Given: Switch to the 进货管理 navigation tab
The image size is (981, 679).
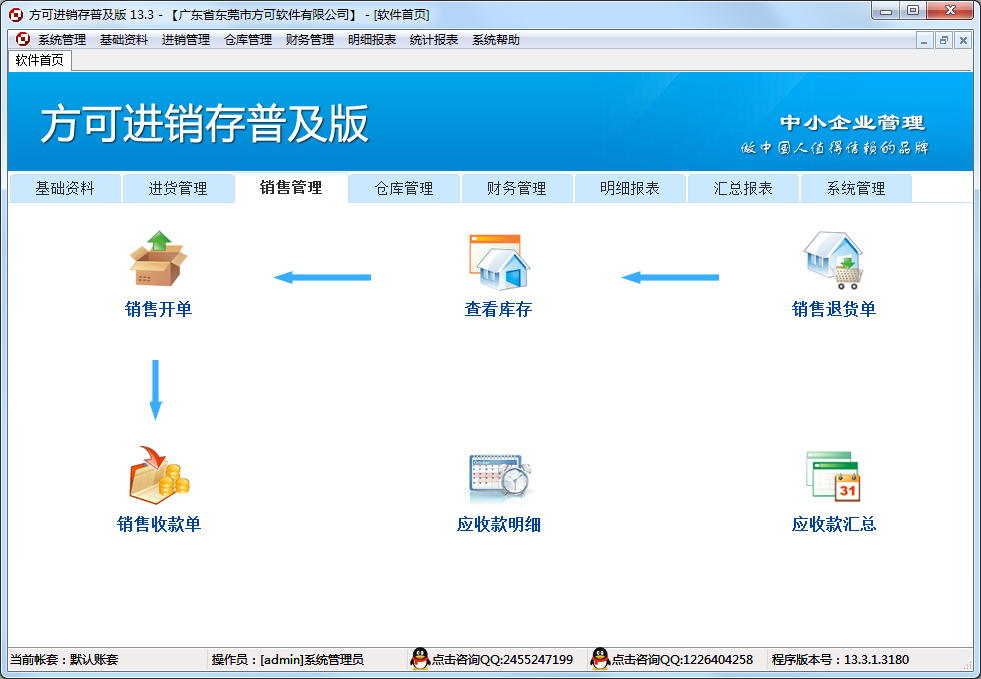Looking at the screenshot, I should click(x=178, y=188).
